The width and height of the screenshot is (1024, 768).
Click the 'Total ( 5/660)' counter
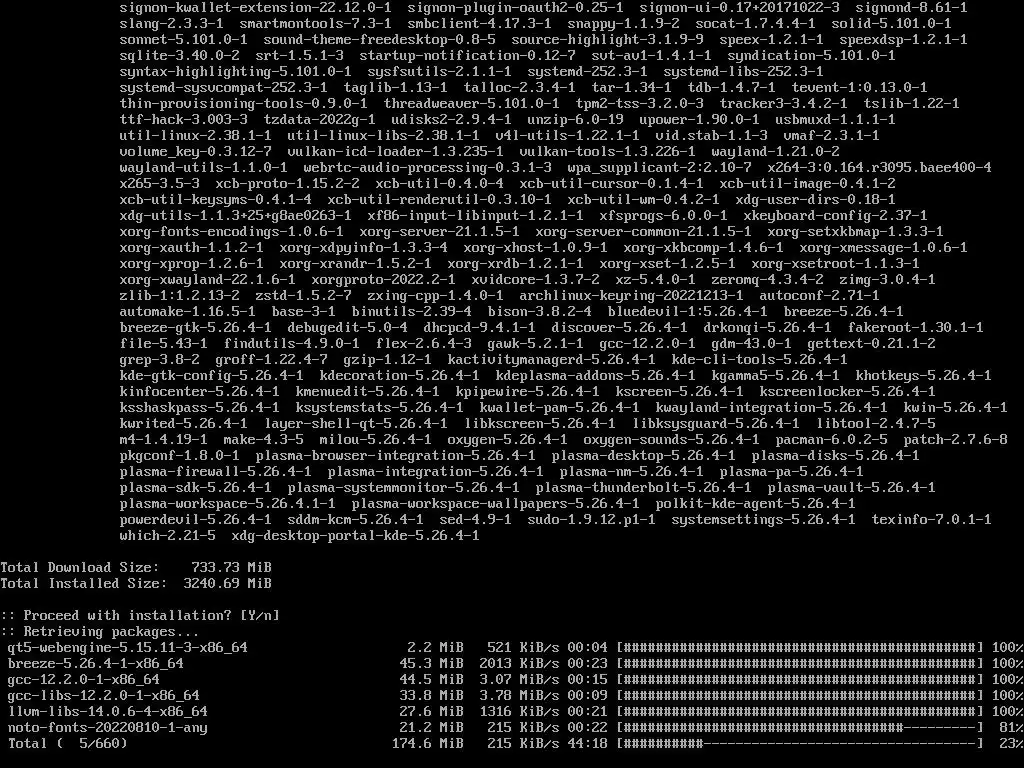click(68, 743)
